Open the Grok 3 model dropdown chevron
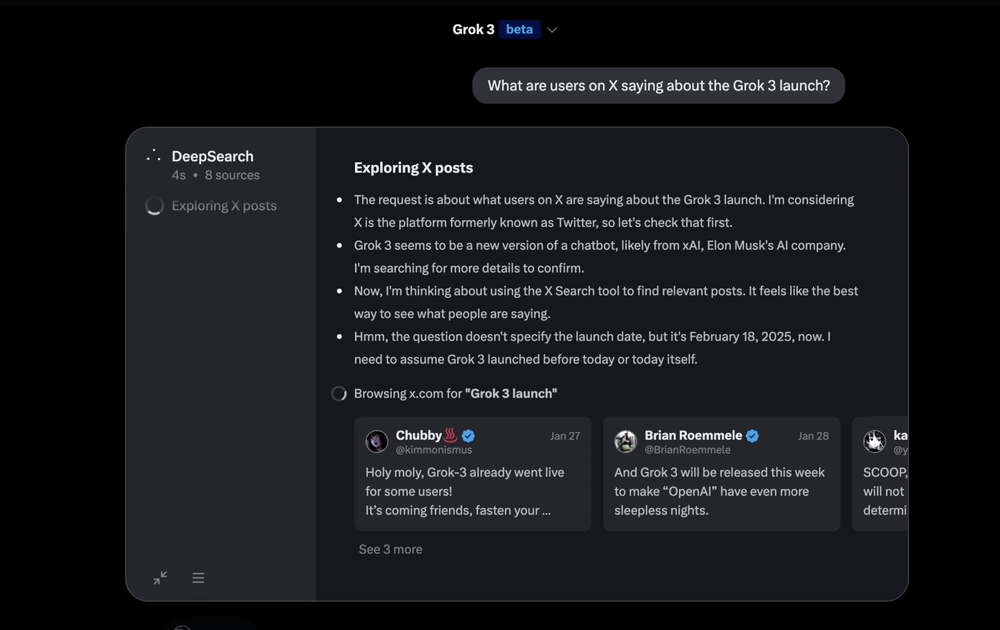 point(552,30)
